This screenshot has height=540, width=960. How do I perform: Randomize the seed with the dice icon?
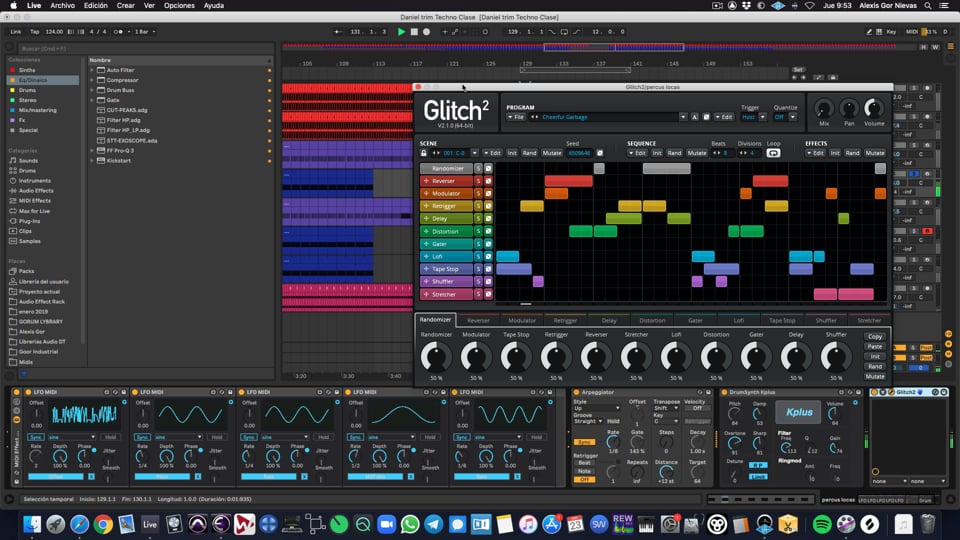pos(600,153)
